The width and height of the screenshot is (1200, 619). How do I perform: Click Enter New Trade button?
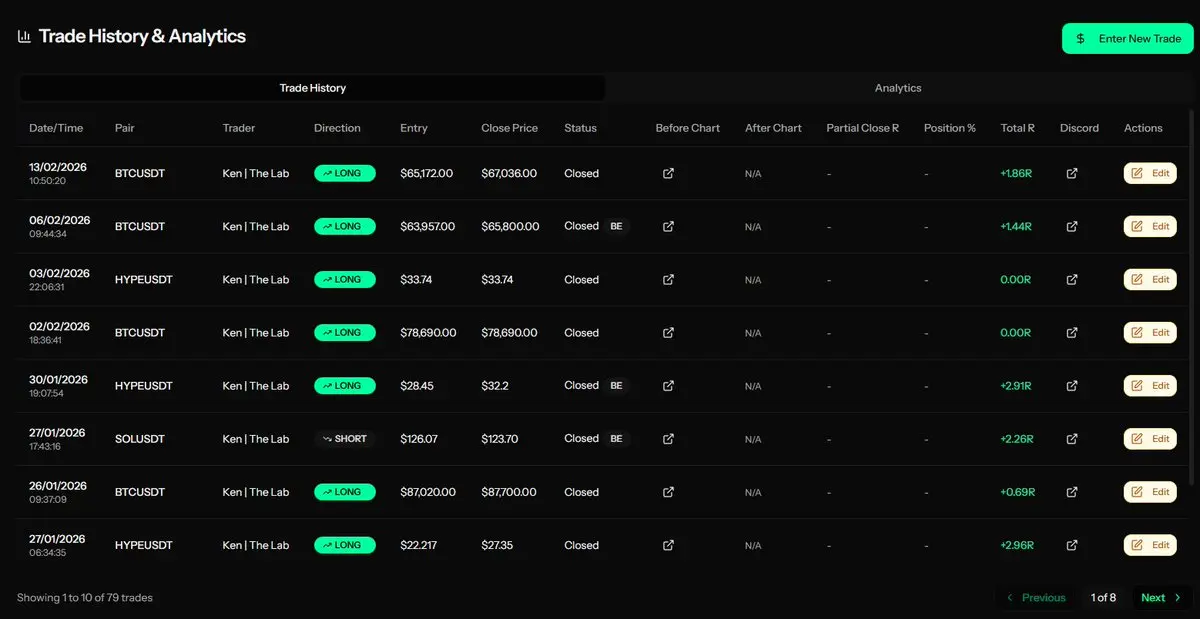1127,39
